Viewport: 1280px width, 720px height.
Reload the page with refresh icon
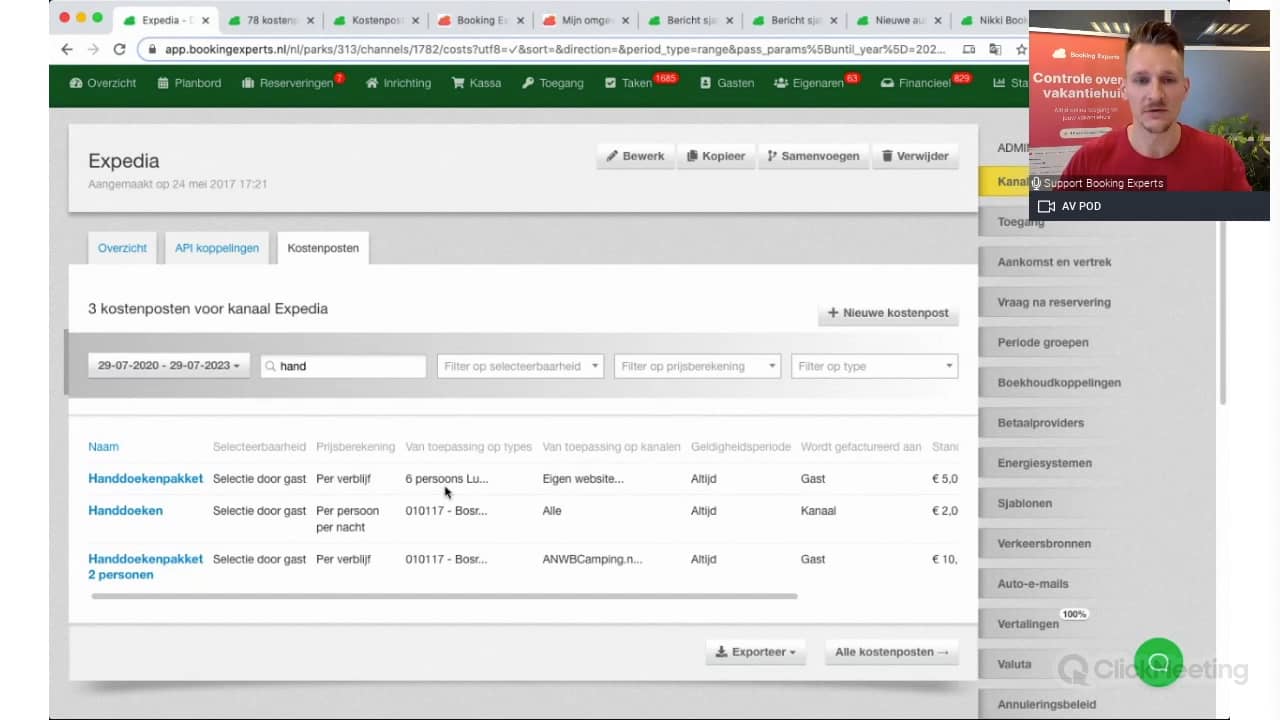(119, 49)
